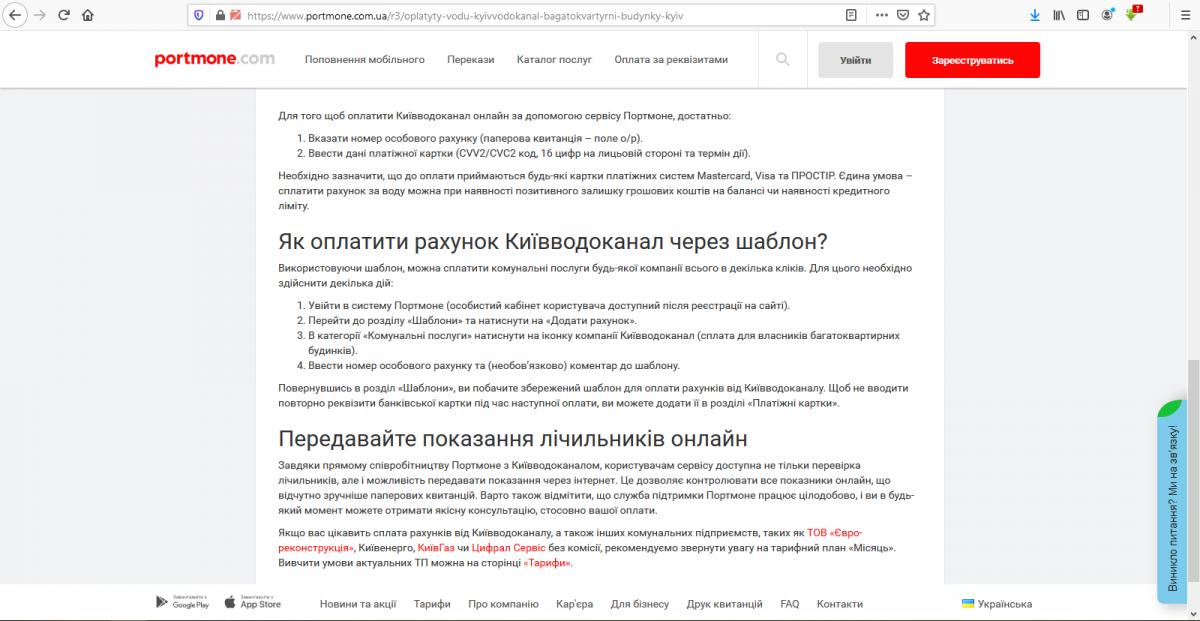Click the green download extension icon
Viewport: 1200px width, 621px height.
pos(1133,14)
